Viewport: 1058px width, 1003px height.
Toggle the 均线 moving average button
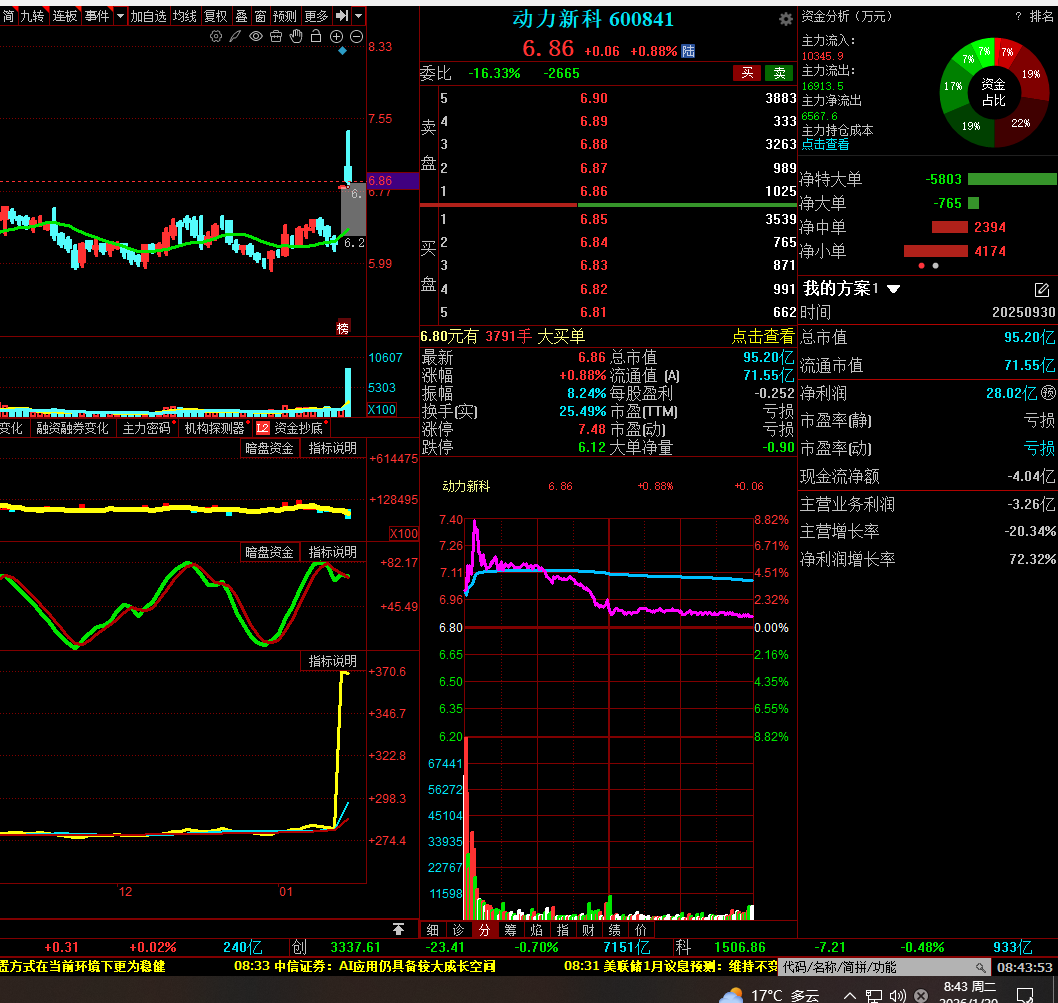(x=185, y=16)
